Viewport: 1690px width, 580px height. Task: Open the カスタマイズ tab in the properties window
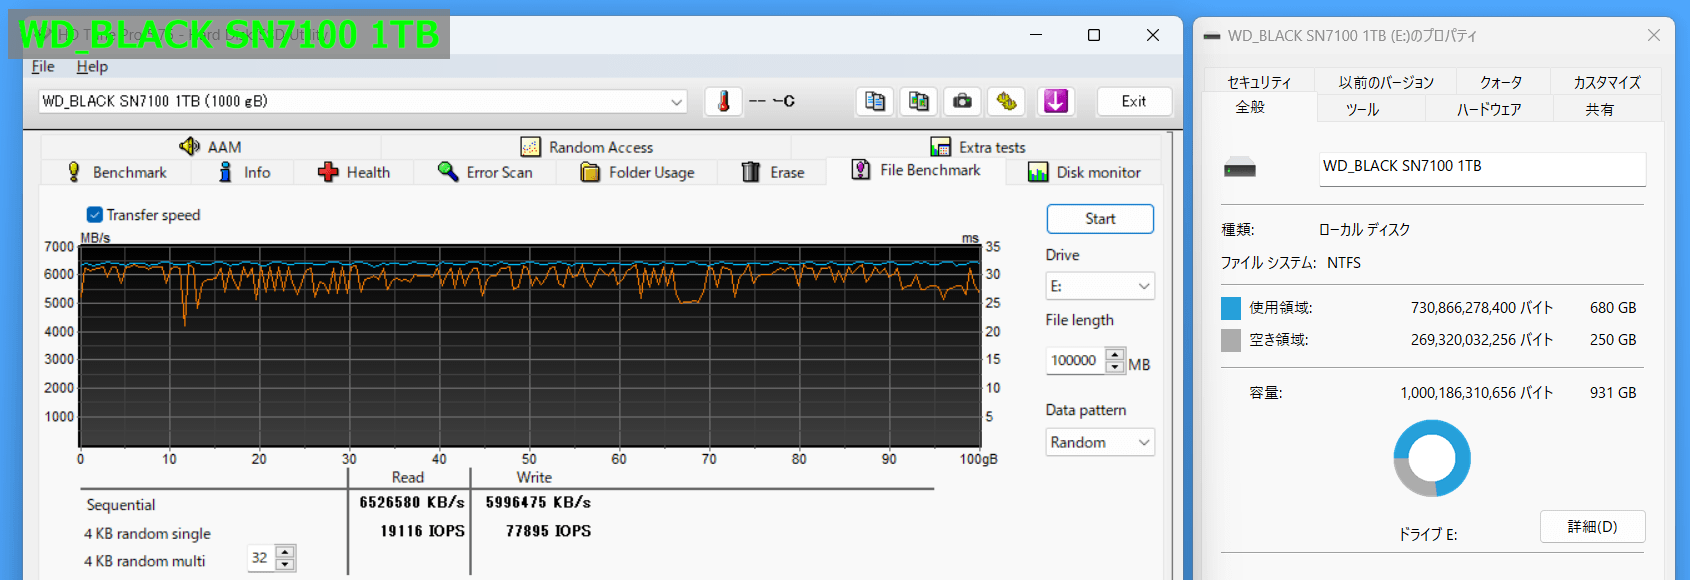tap(1606, 82)
